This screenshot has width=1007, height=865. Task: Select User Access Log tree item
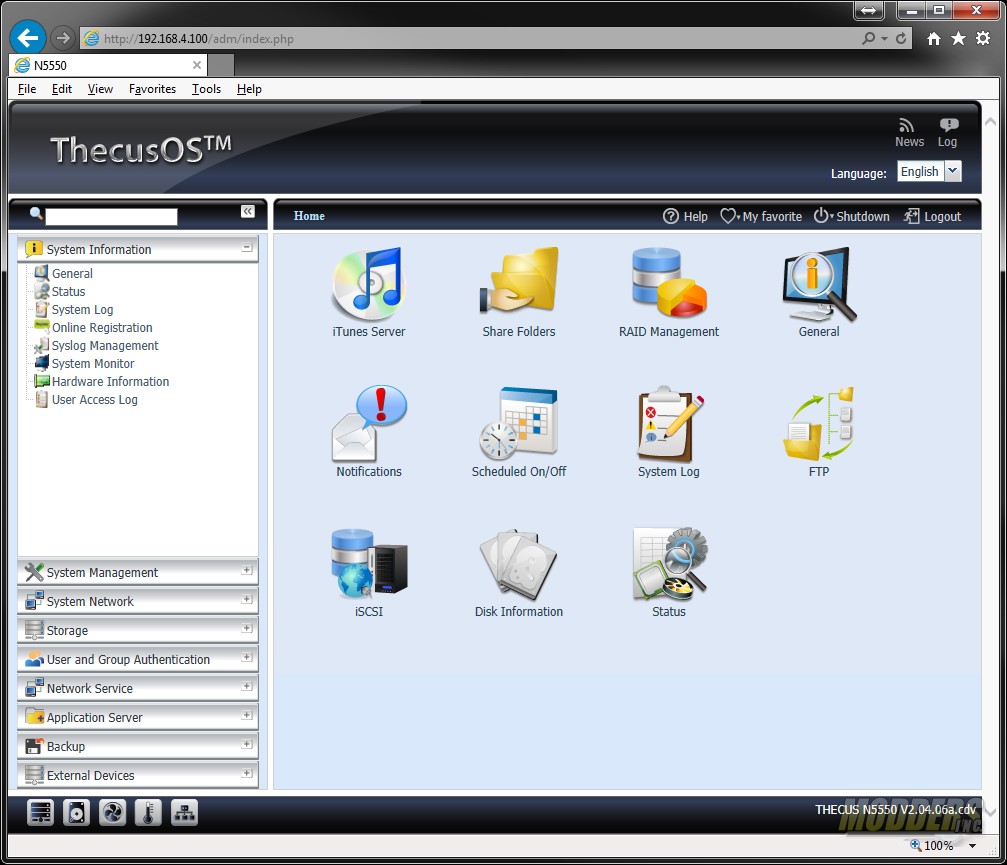point(94,399)
